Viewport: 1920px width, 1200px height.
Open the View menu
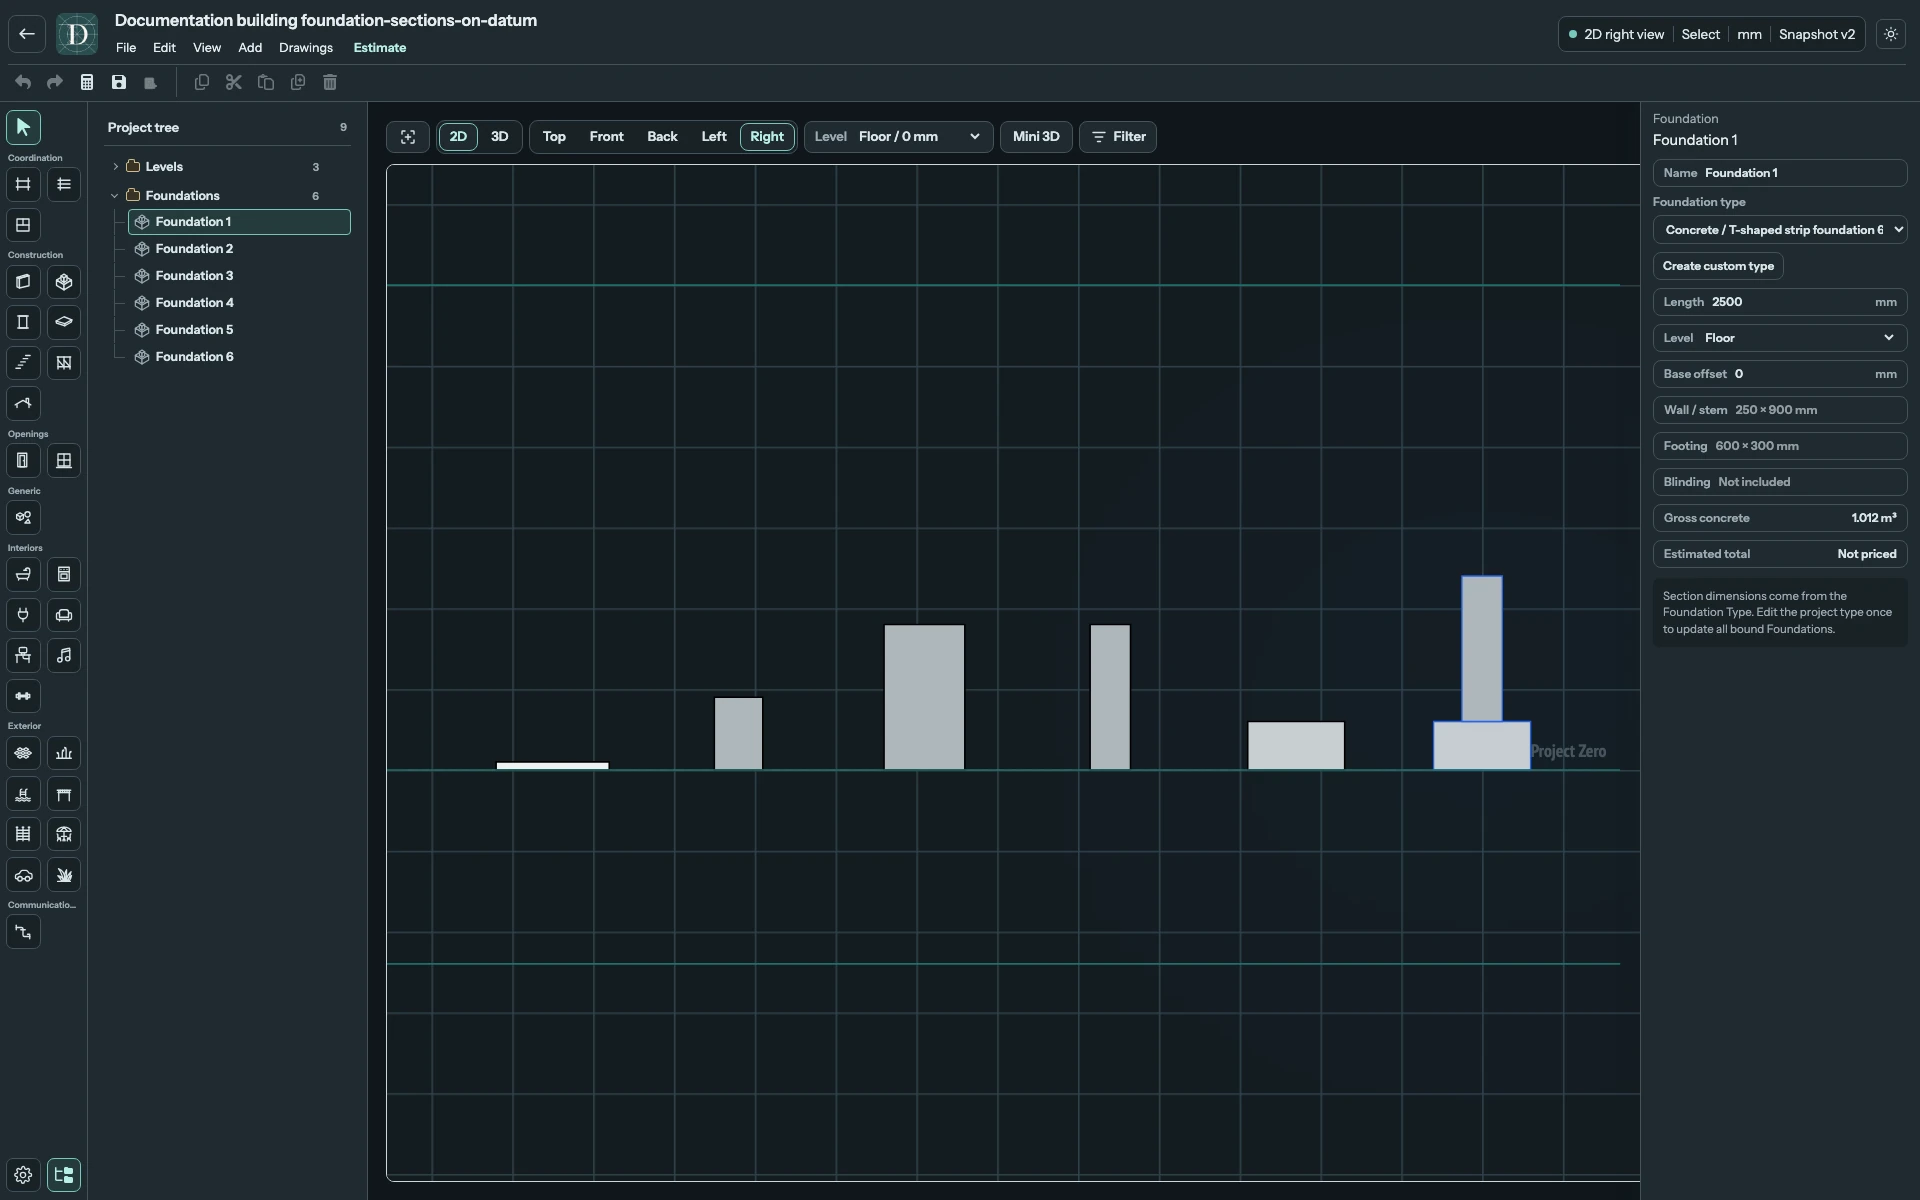pyautogui.click(x=207, y=48)
